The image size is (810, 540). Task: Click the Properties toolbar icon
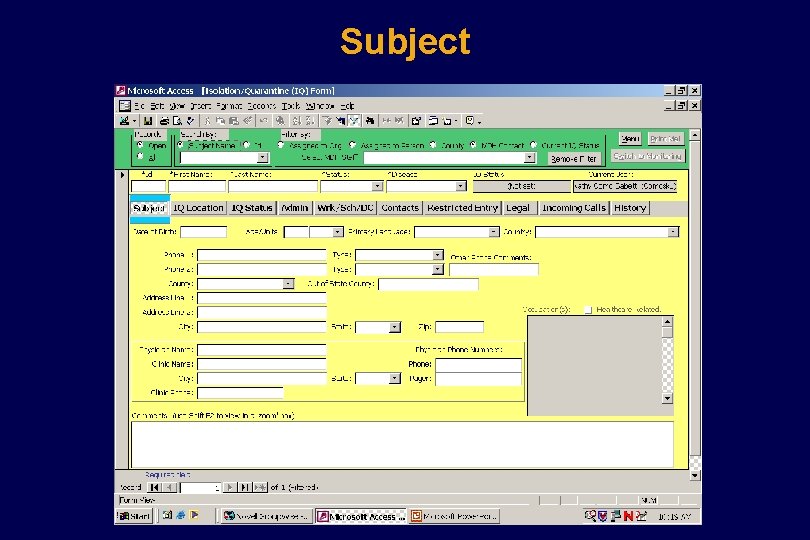[416, 121]
